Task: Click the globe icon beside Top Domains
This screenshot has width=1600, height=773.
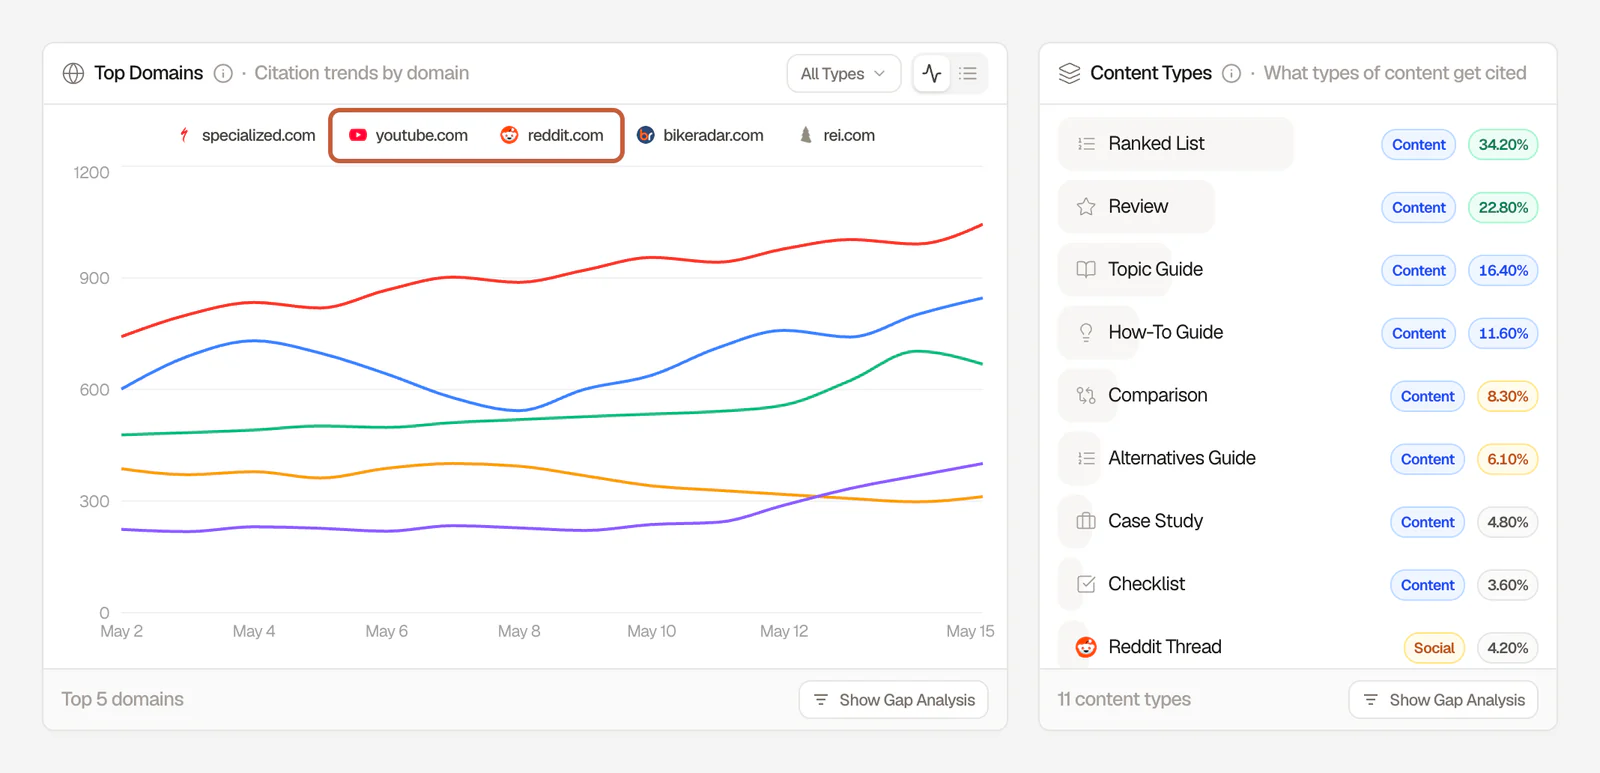Action: pyautogui.click(x=73, y=73)
